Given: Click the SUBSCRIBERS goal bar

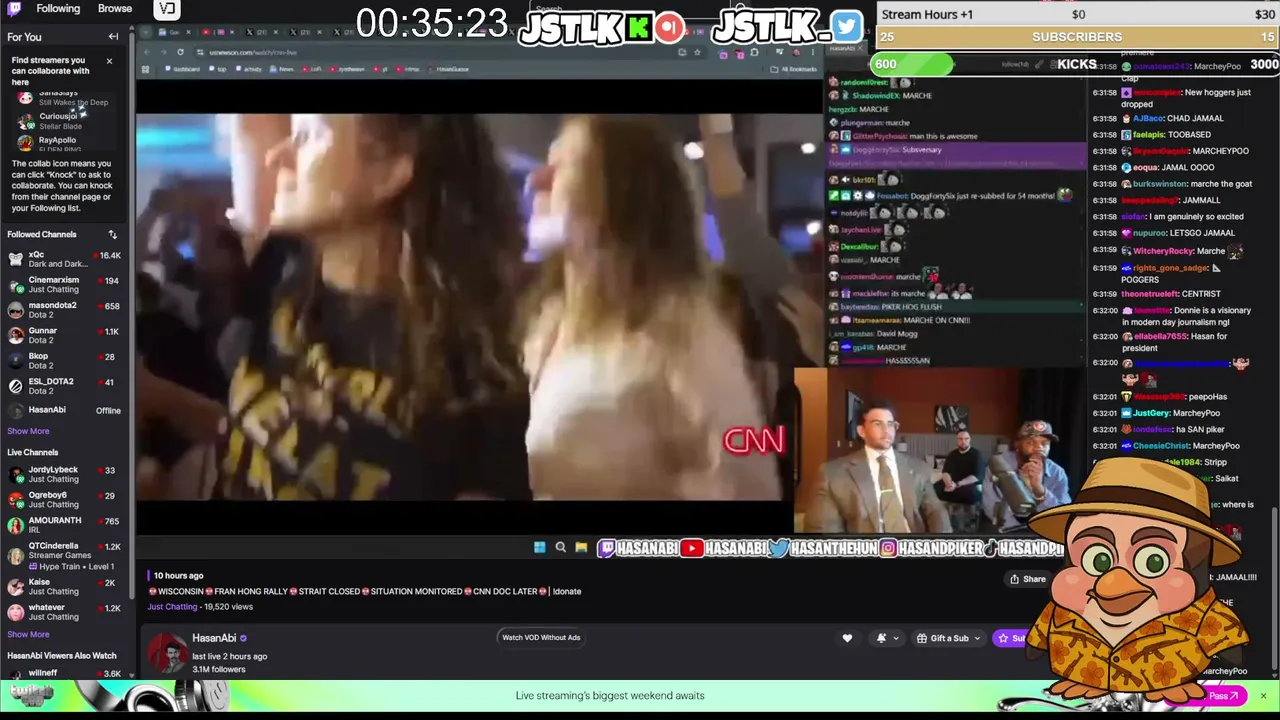Looking at the screenshot, I should [x=1077, y=37].
